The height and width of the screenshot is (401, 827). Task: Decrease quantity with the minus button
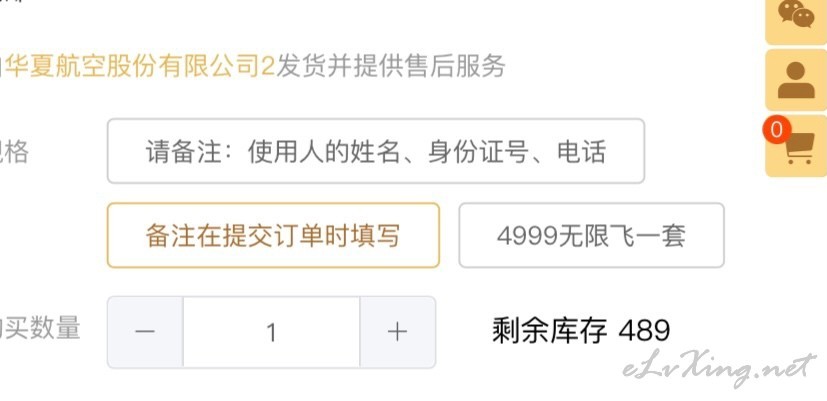tap(145, 332)
